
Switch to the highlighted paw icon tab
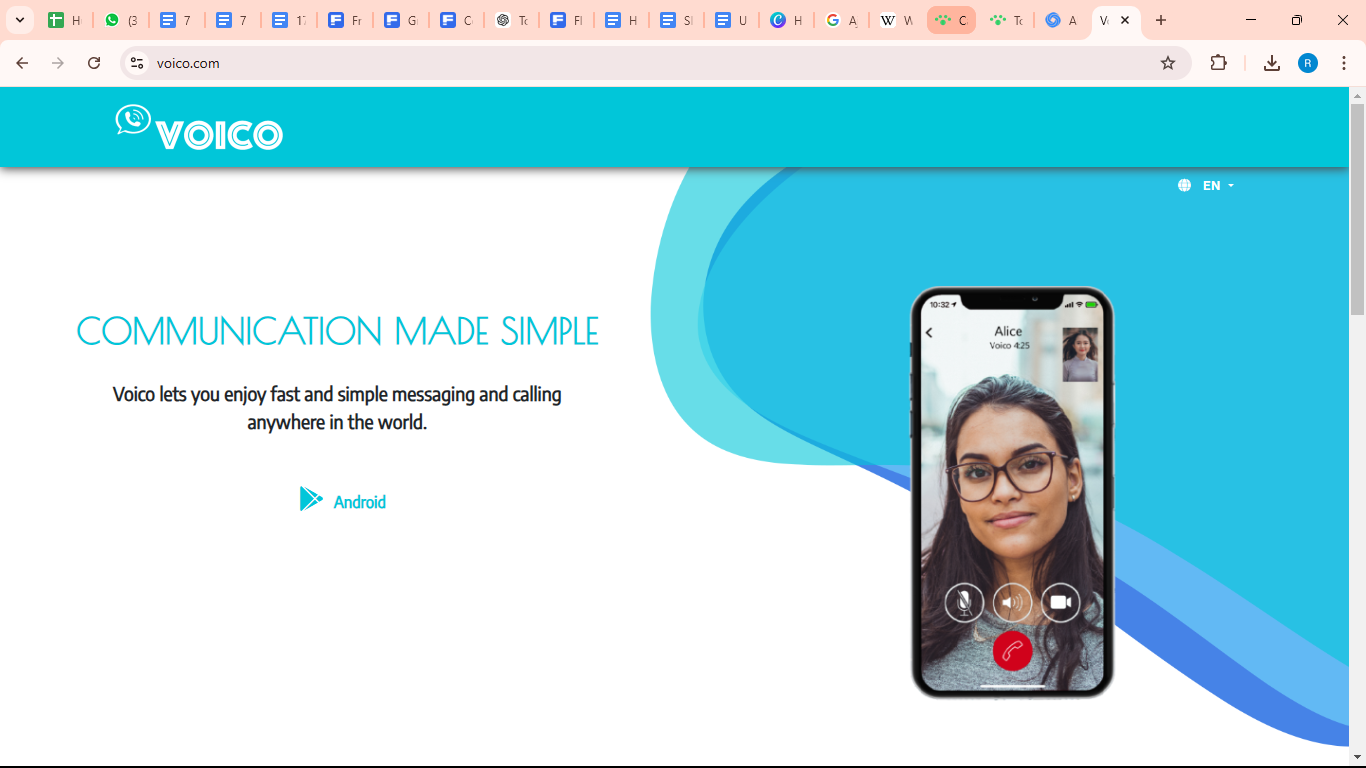point(951,20)
